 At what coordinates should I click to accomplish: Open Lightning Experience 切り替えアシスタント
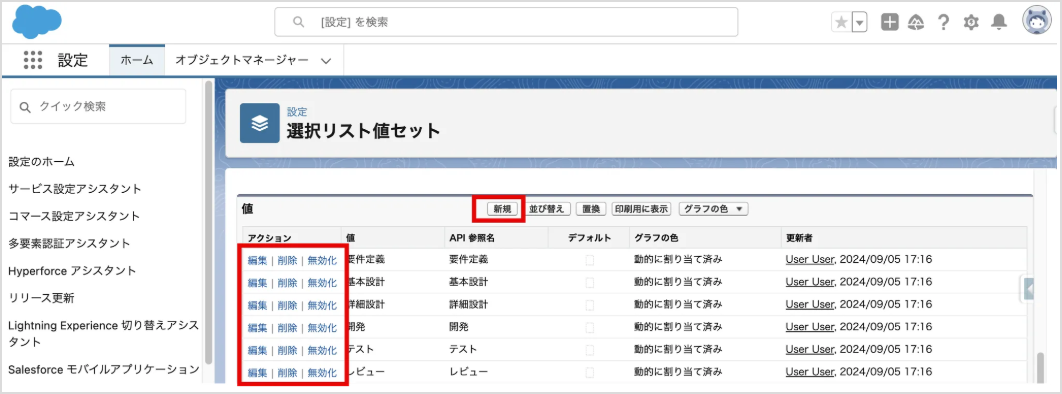[103, 333]
